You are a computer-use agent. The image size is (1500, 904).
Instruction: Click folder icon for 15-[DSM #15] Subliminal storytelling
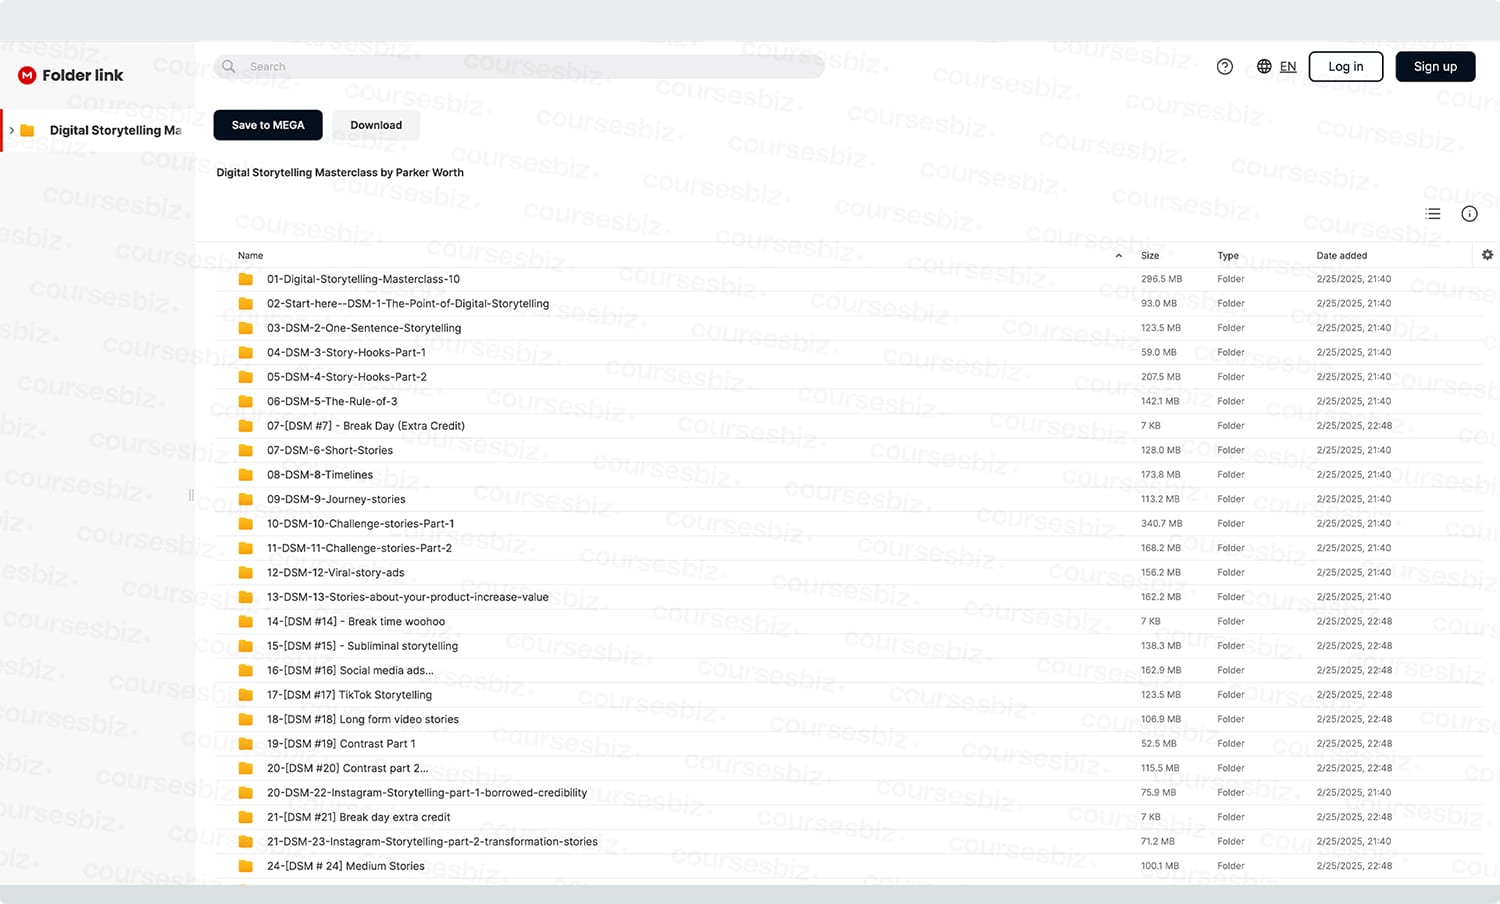[245, 646]
